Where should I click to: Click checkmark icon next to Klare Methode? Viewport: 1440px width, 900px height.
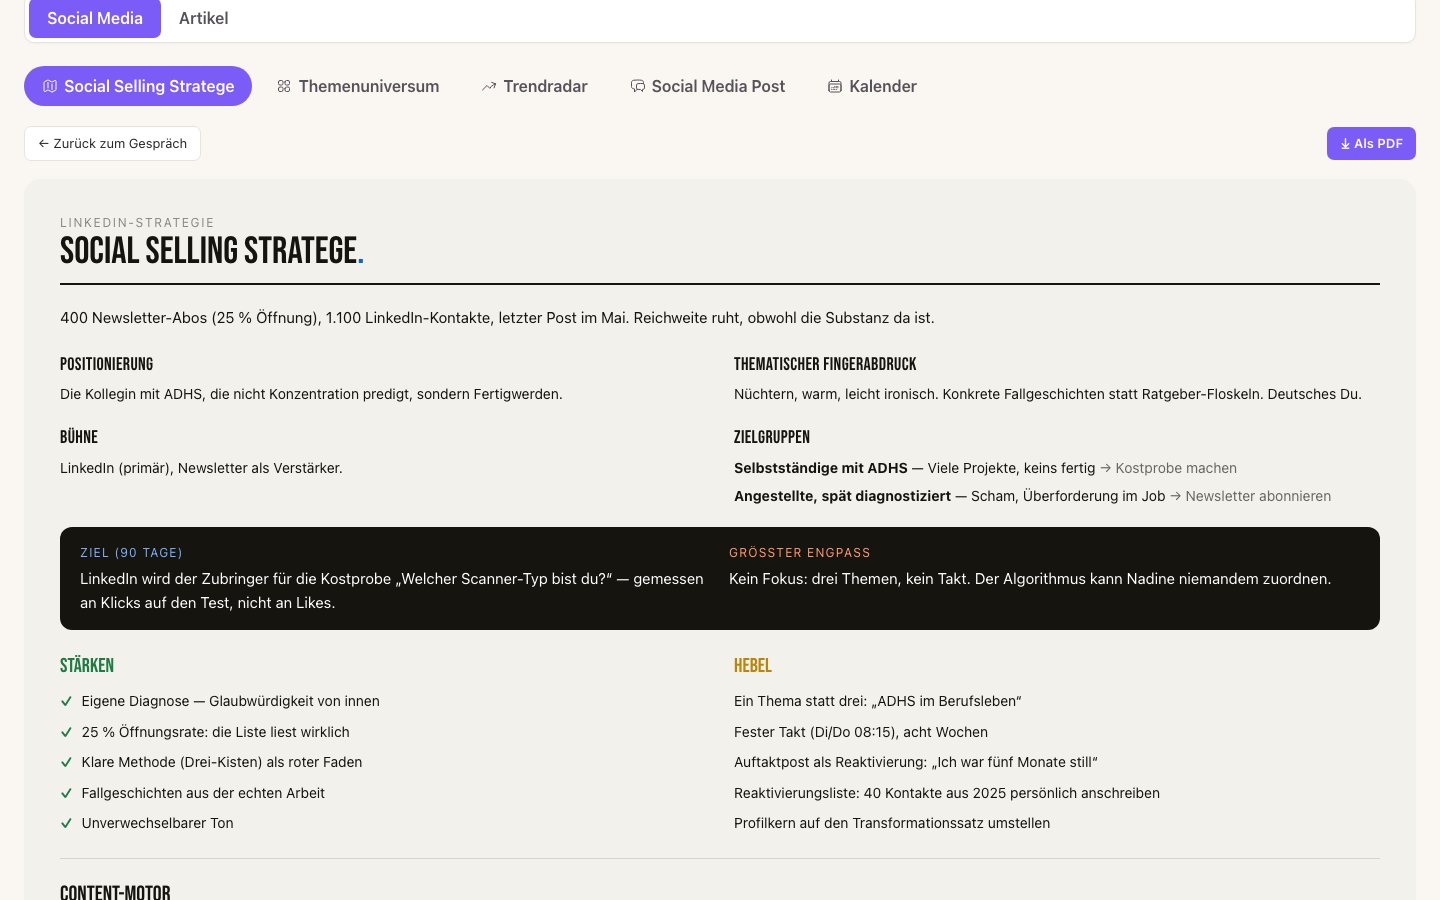click(67, 762)
